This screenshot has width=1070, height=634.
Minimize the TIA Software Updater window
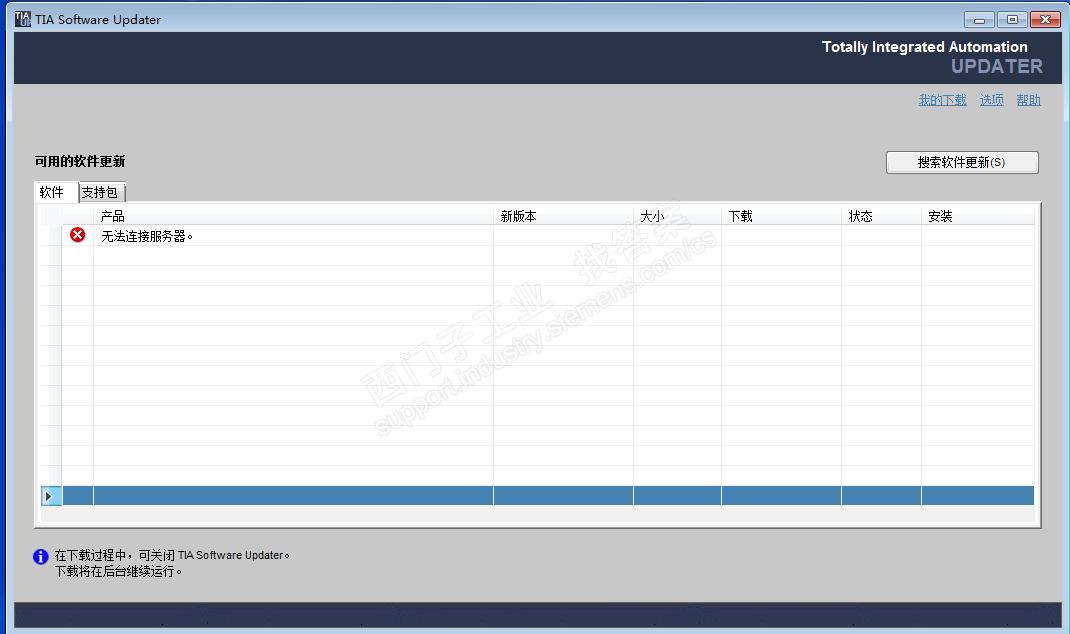pyautogui.click(x=979, y=20)
